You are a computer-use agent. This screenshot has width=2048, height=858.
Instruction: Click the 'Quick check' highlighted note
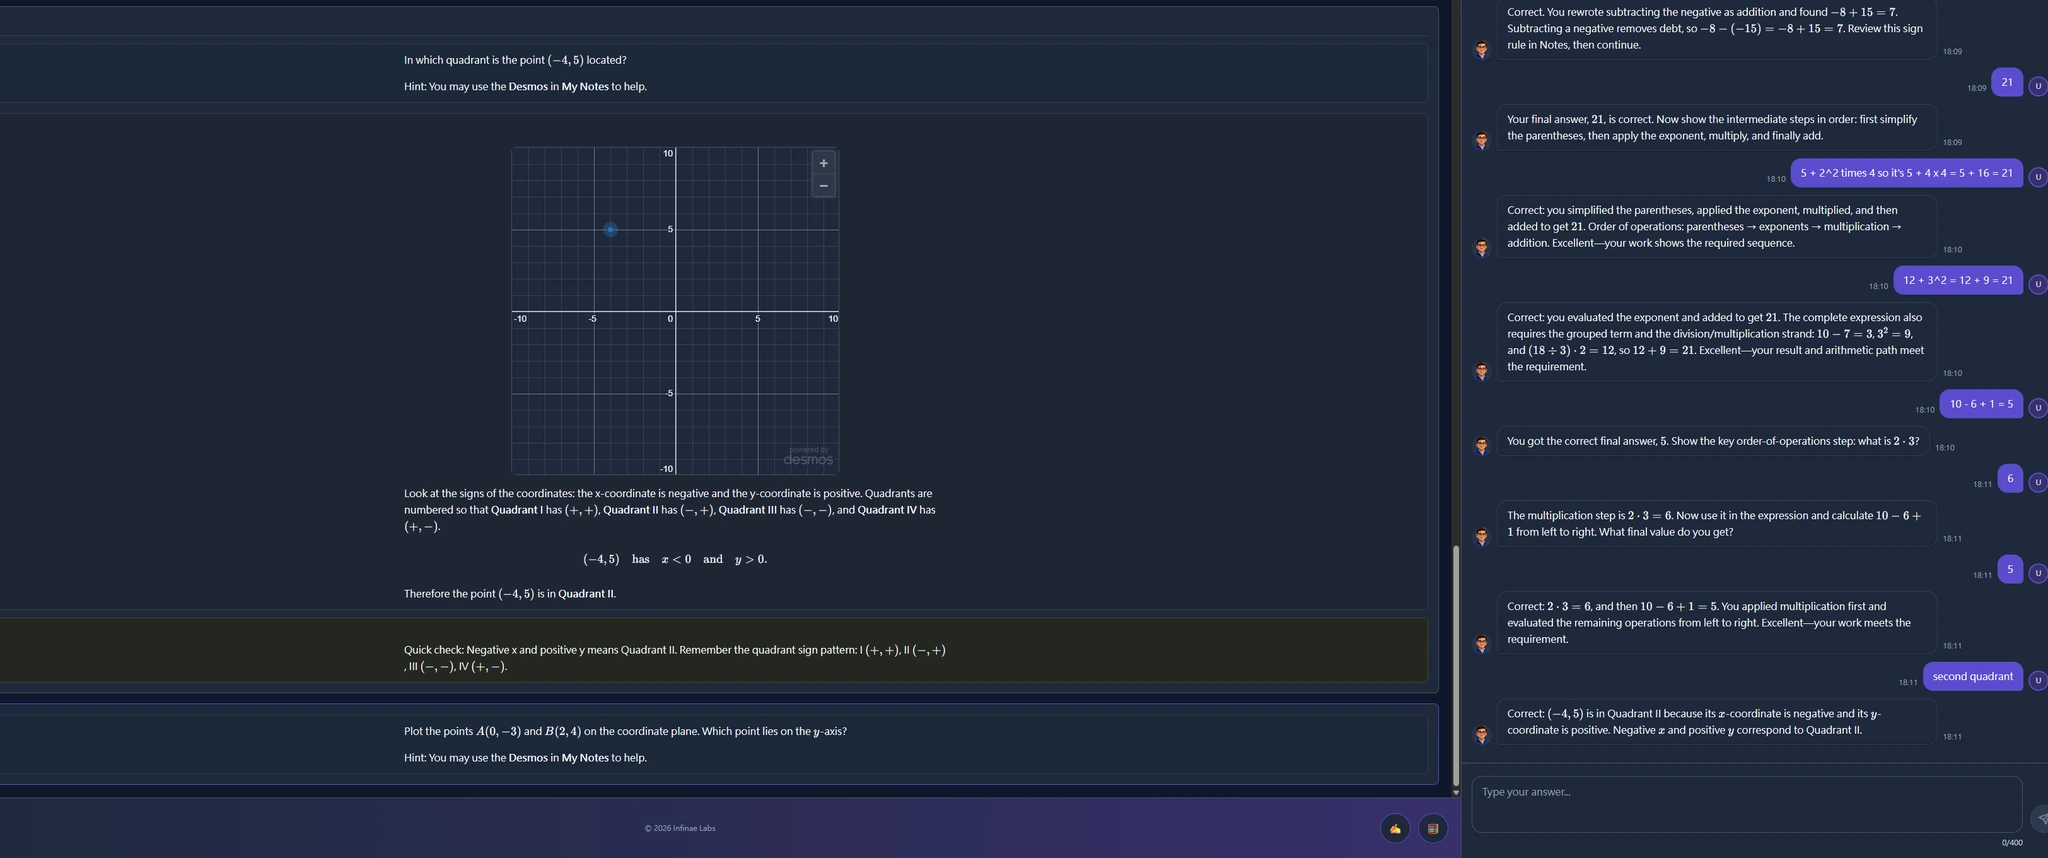coord(675,658)
